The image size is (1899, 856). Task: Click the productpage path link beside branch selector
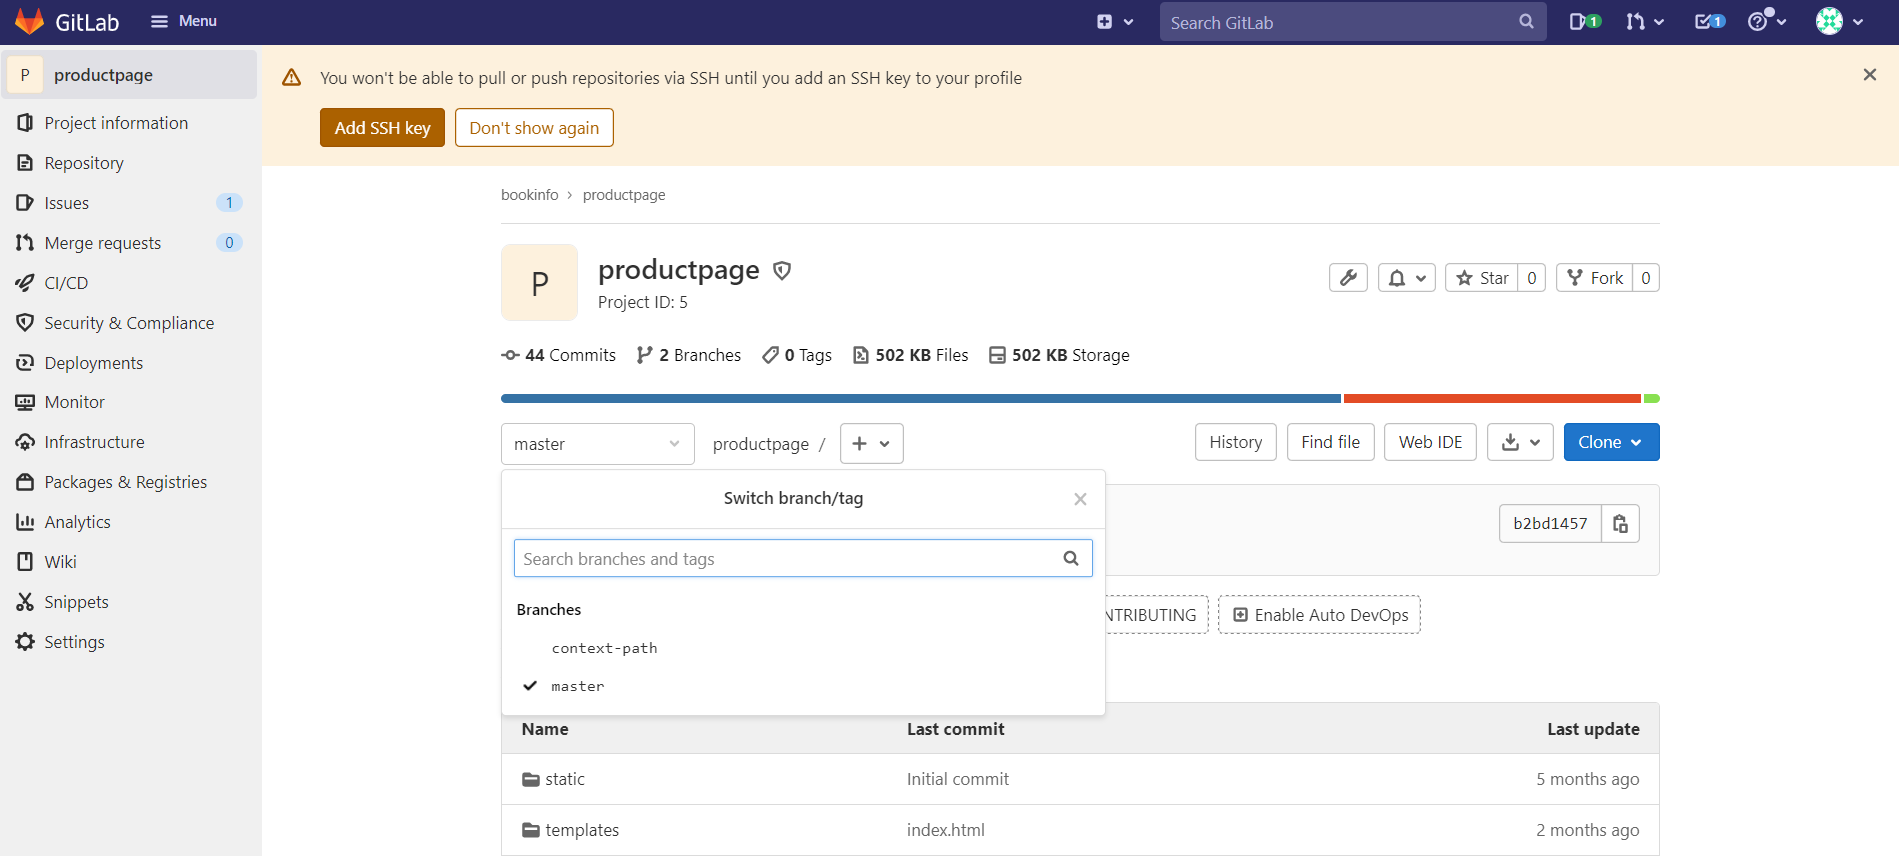click(x=761, y=444)
